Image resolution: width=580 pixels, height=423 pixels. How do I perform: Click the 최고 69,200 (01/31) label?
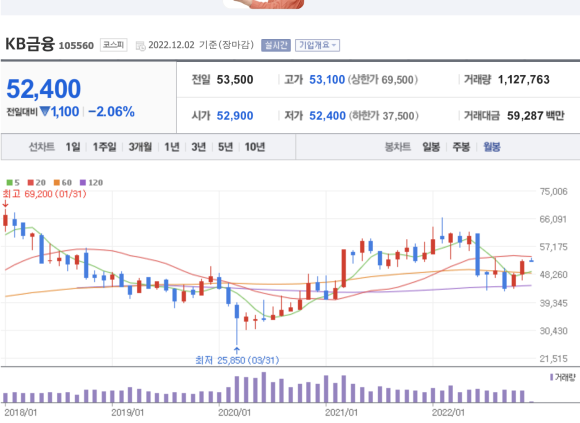click(x=44, y=194)
